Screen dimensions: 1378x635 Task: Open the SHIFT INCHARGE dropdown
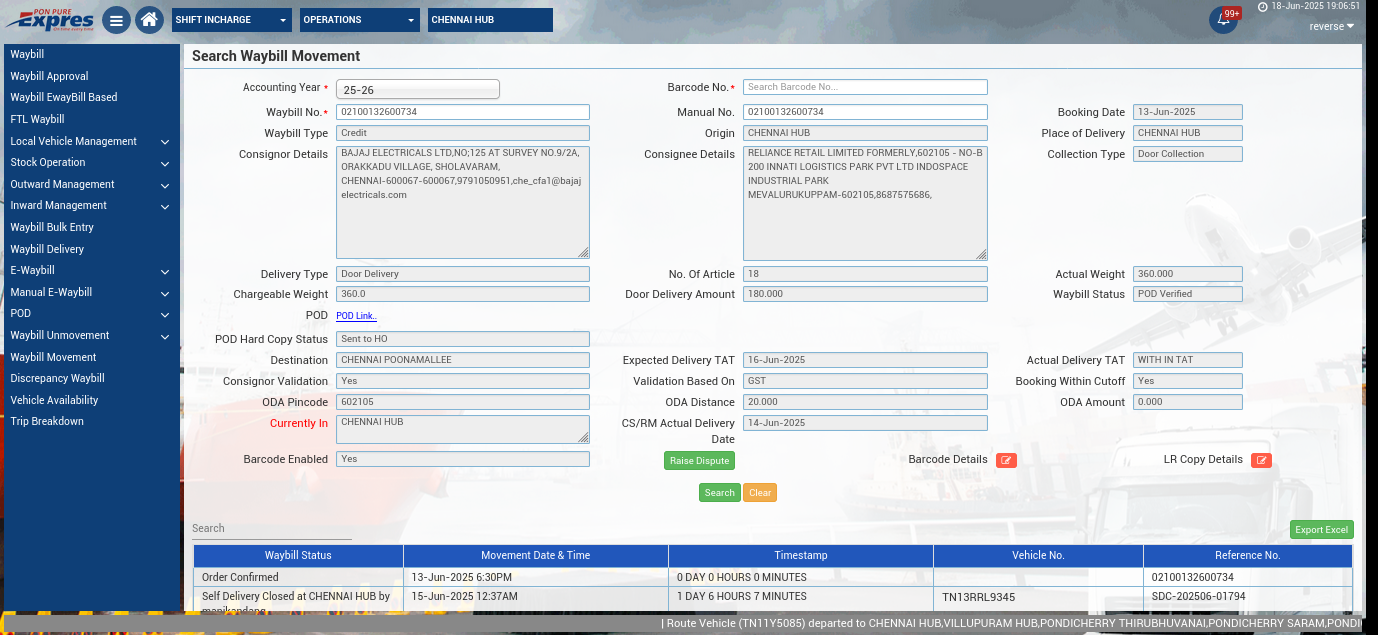(x=232, y=20)
